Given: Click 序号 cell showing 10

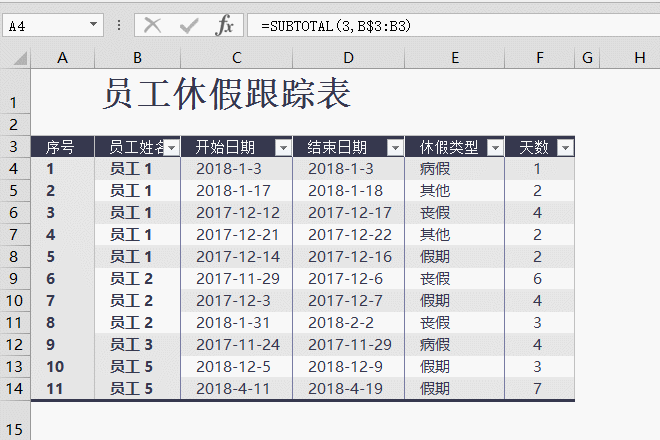Looking at the screenshot, I should pos(62,366).
